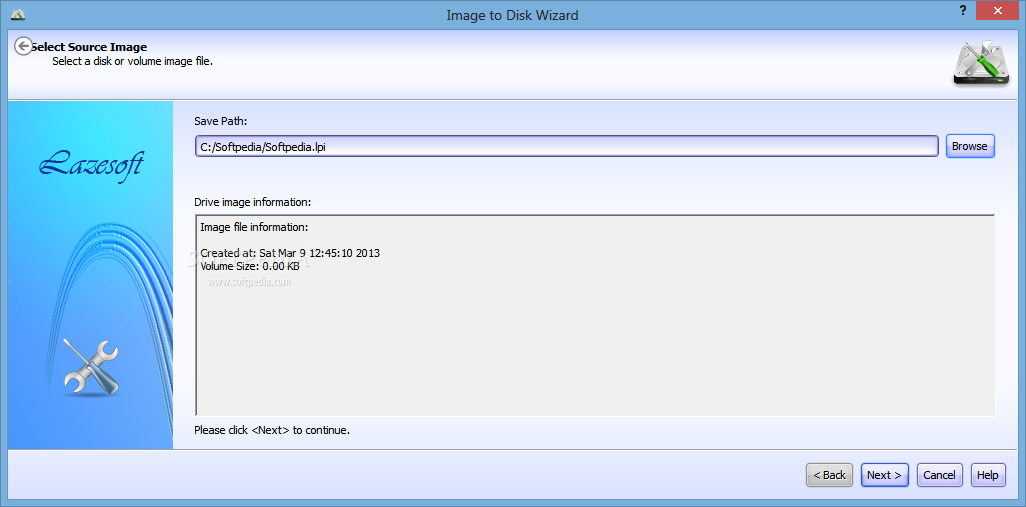Close the Image to Disk Wizard
The width and height of the screenshot is (1026, 507).
tap(998, 10)
